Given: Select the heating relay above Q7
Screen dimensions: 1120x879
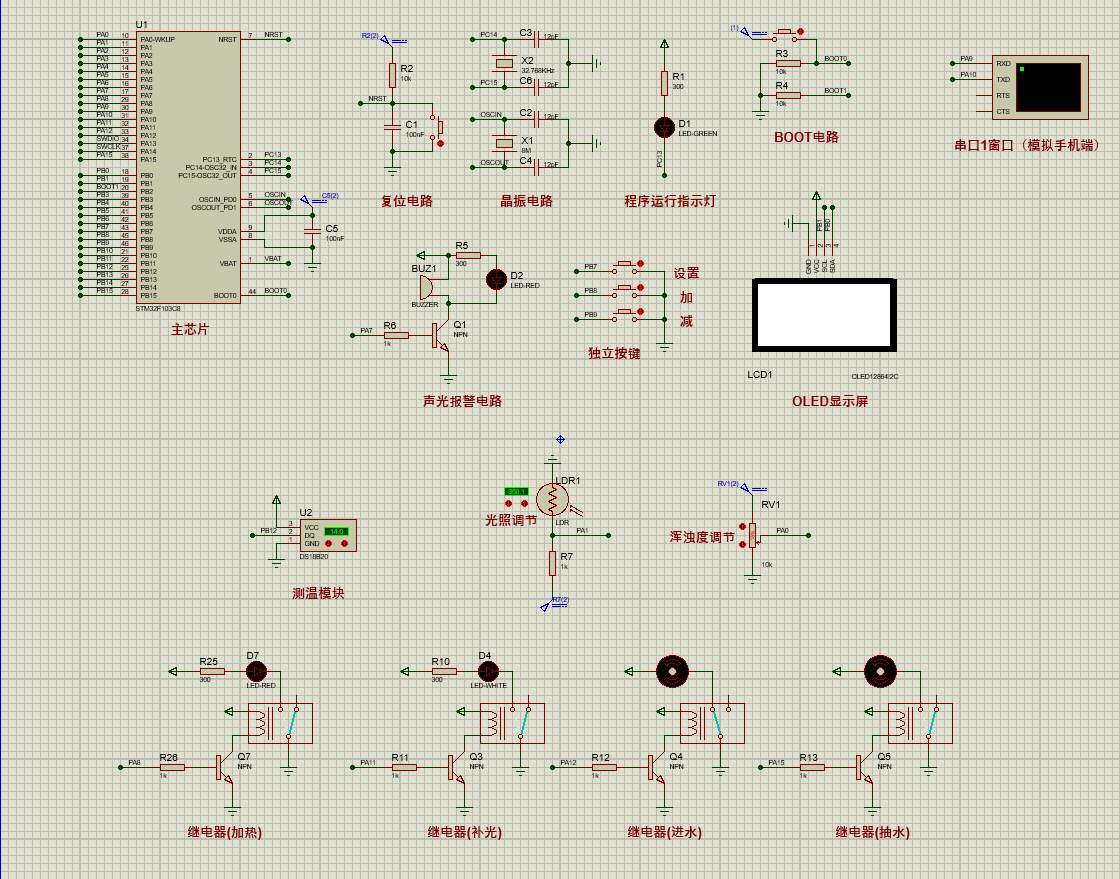Looking at the screenshot, I should coord(280,723).
